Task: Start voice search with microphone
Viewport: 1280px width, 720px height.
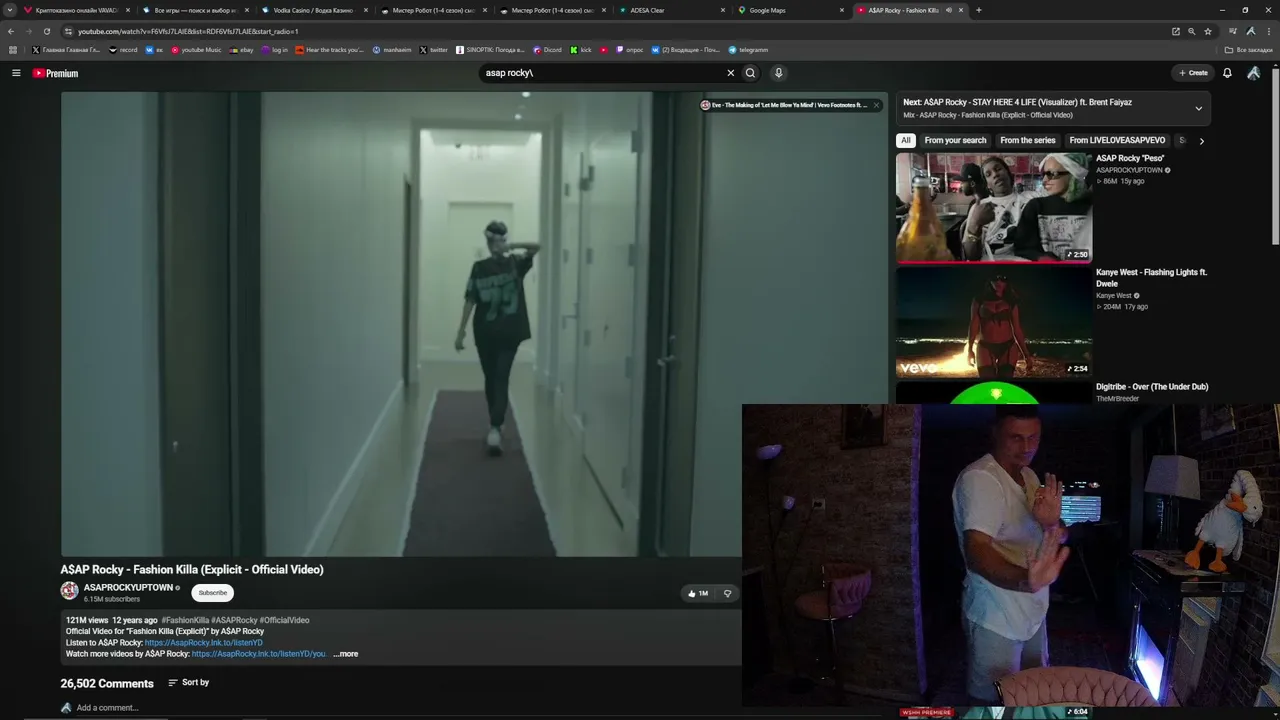Action: pyautogui.click(x=778, y=73)
